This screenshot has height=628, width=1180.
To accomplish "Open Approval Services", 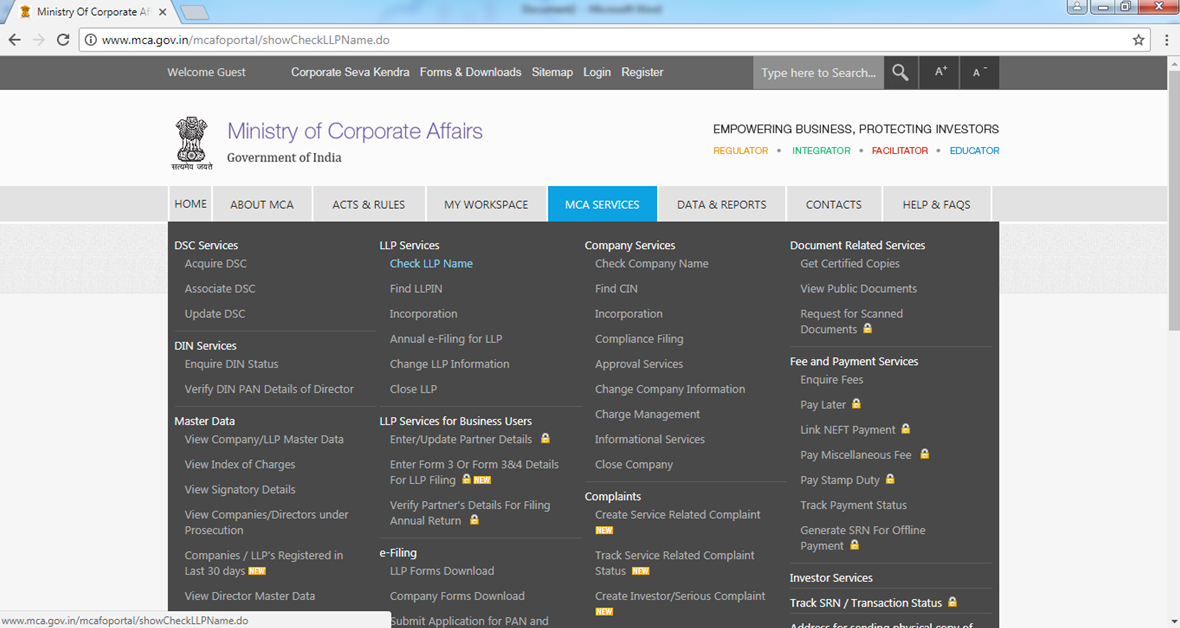I will pyautogui.click(x=639, y=364).
